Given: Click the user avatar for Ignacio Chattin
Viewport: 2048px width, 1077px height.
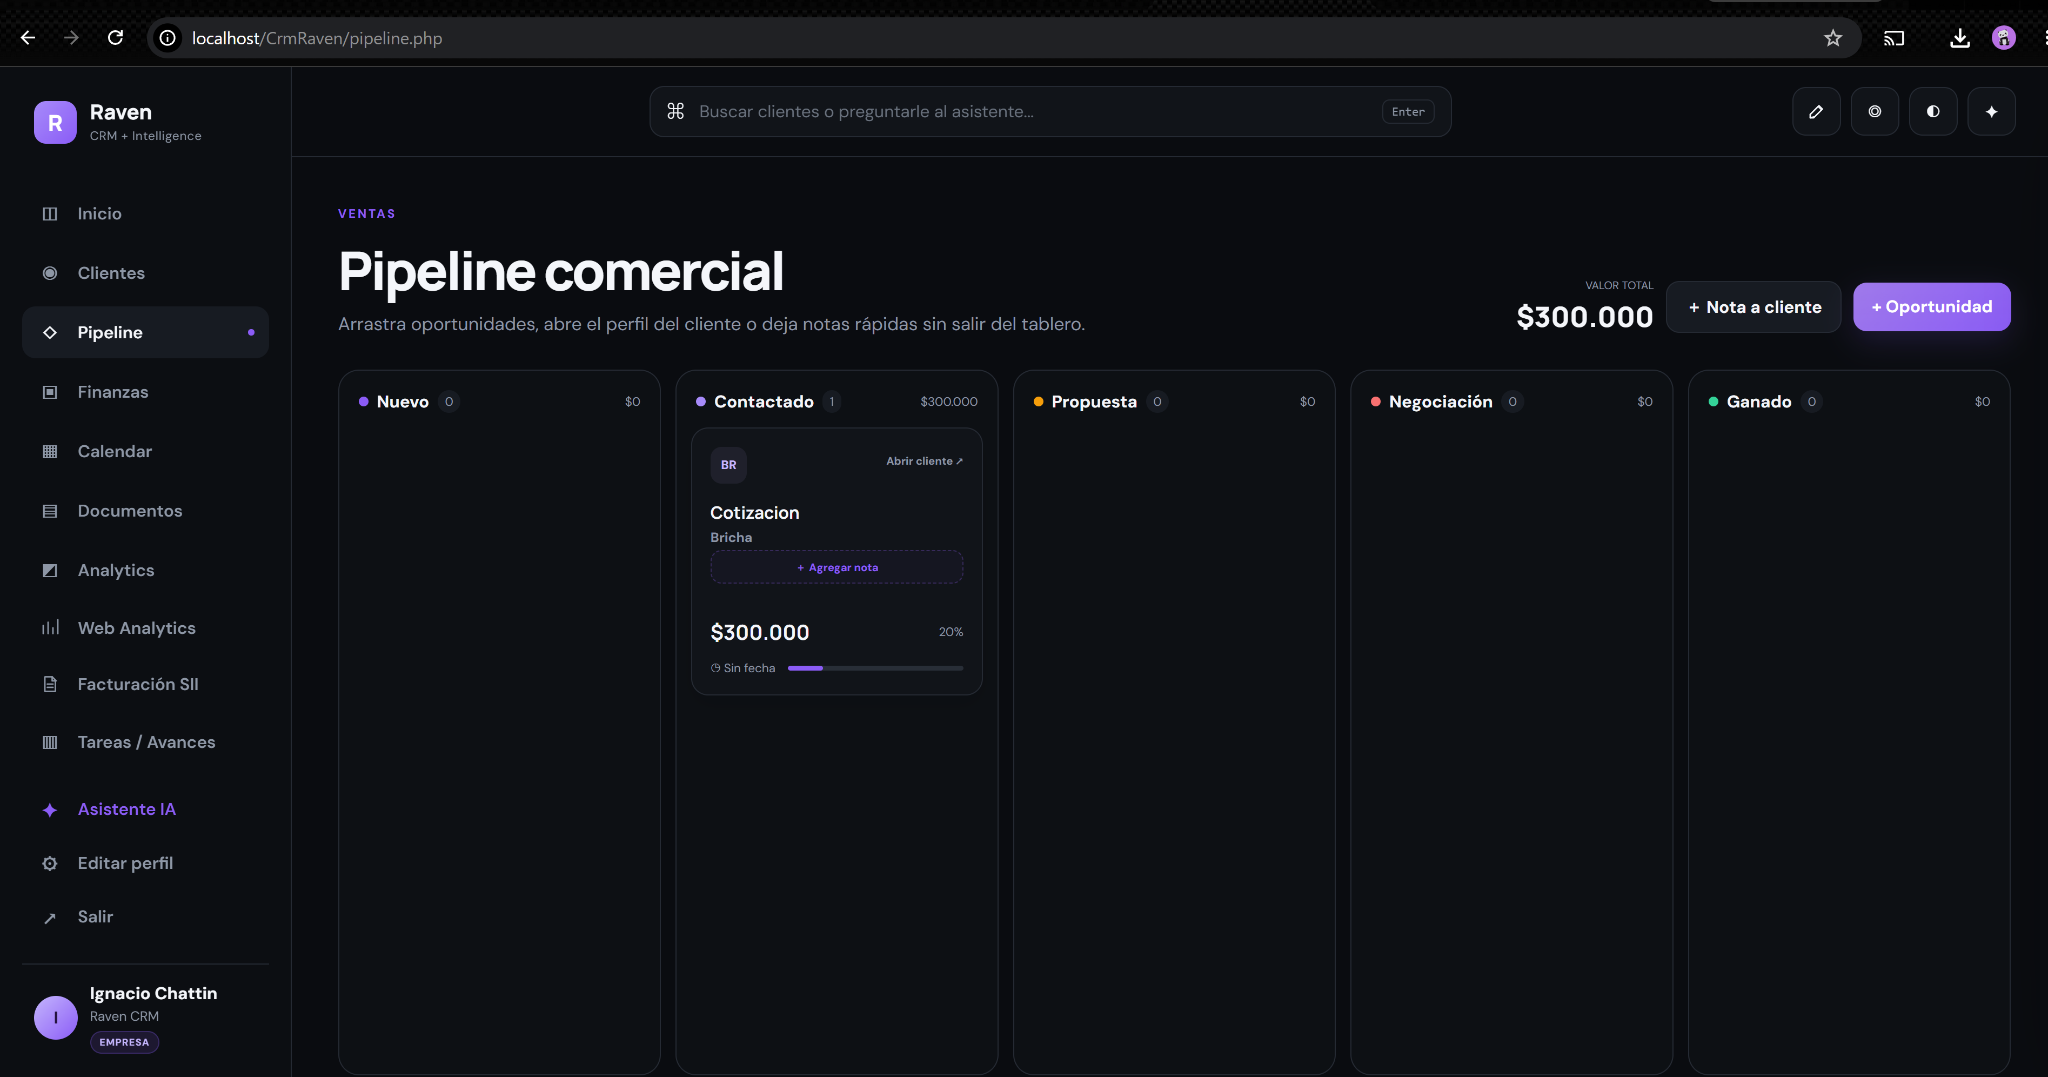Looking at the screenshot, I should click(56, 1017).
